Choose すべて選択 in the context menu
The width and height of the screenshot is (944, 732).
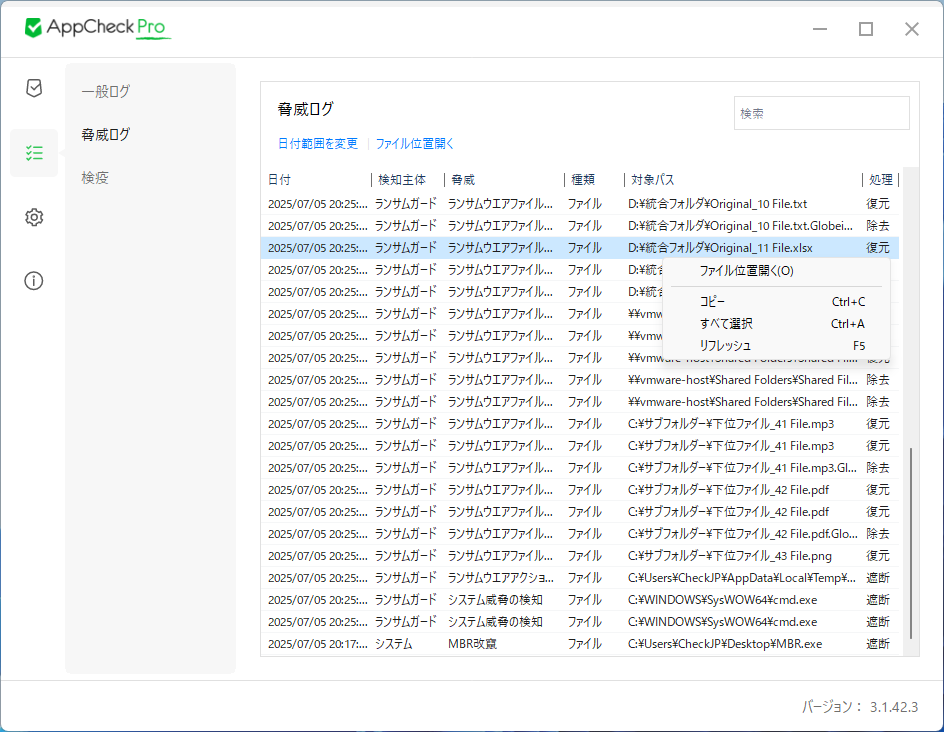tap(726, 324)
